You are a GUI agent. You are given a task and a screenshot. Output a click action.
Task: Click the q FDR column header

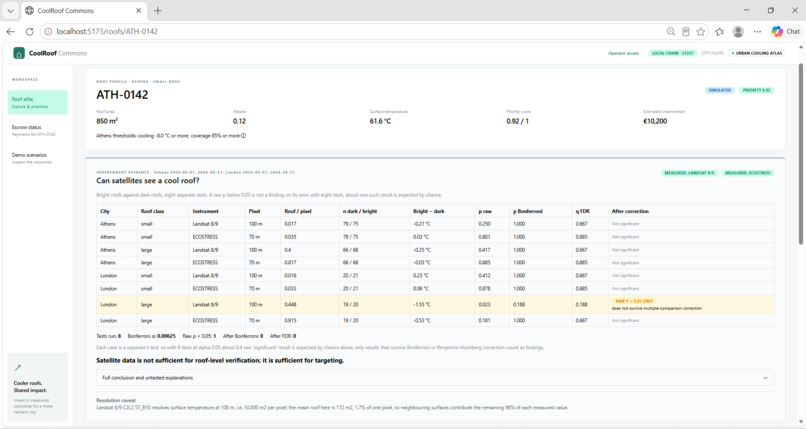(583, 211)
